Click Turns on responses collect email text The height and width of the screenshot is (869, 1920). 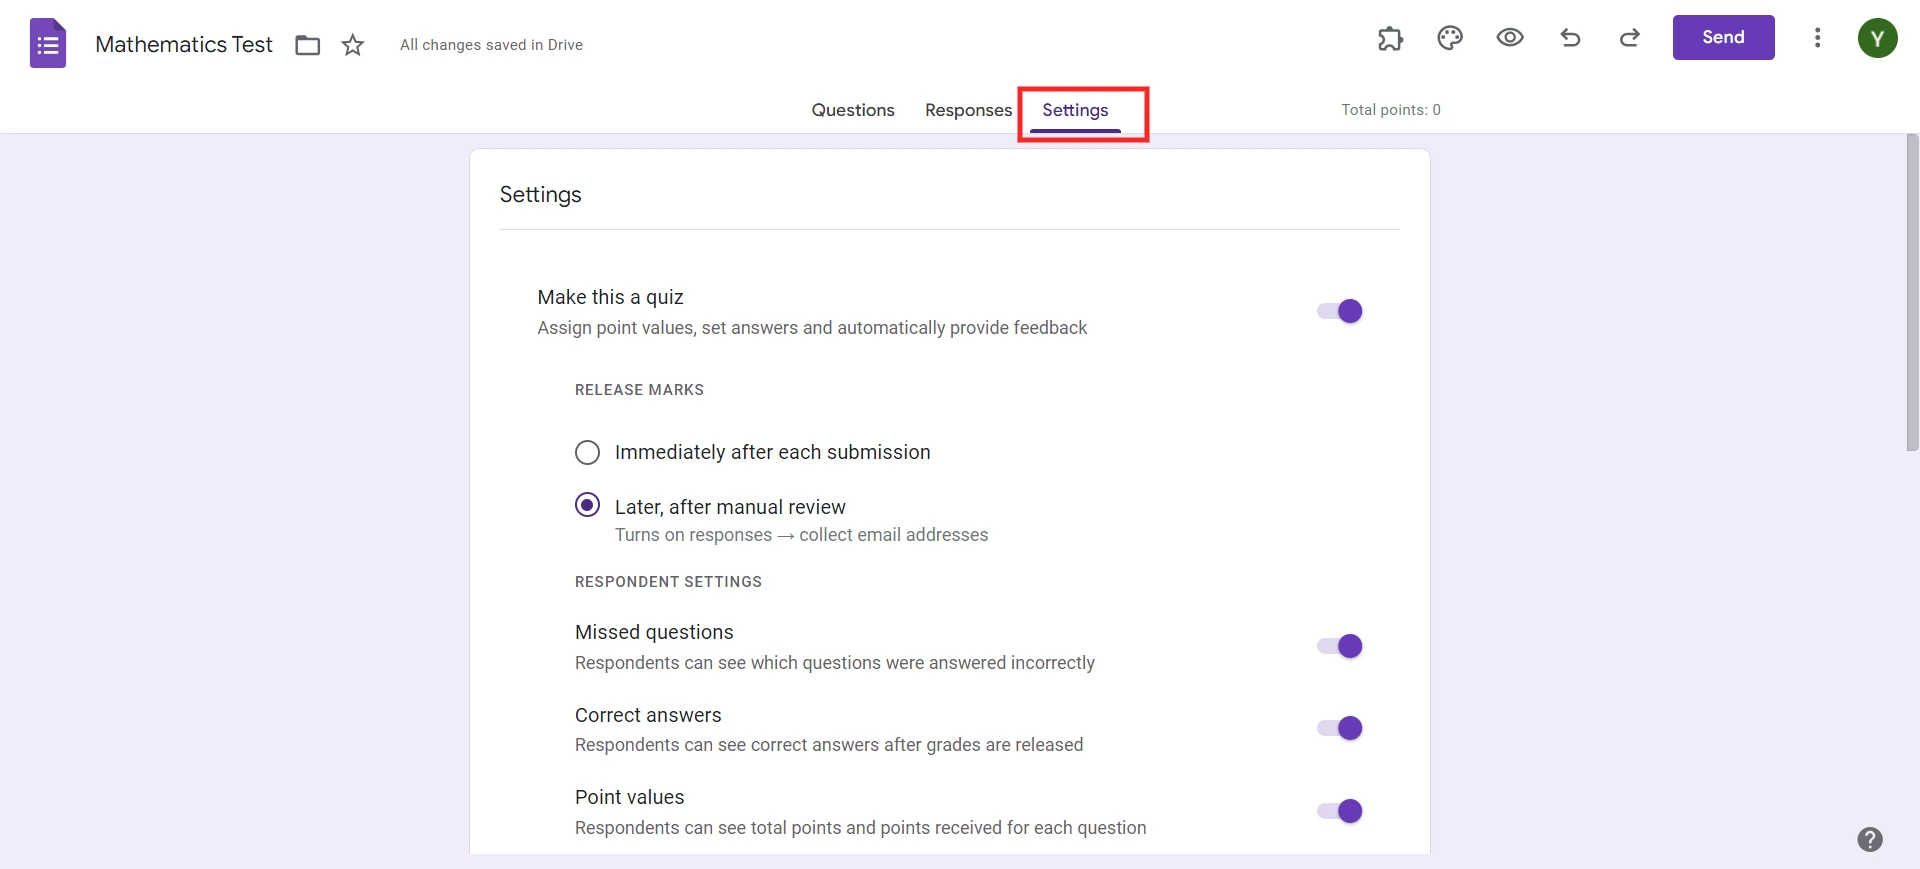pyautogui.click(x=801, y=535)
